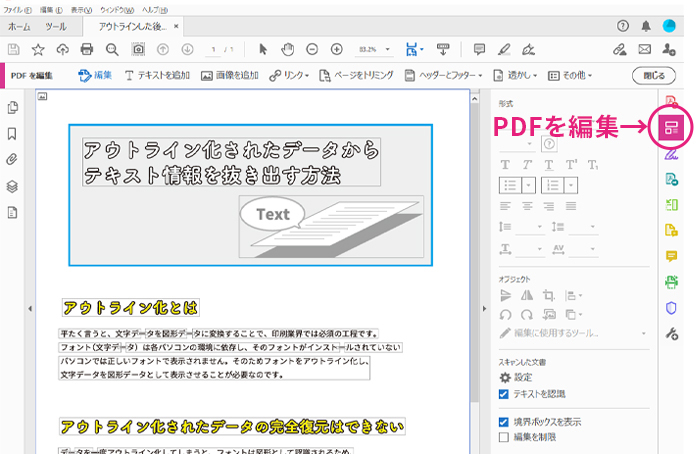Toggle underline T text style
700x454 pixels.
click(x=549, y=165)
